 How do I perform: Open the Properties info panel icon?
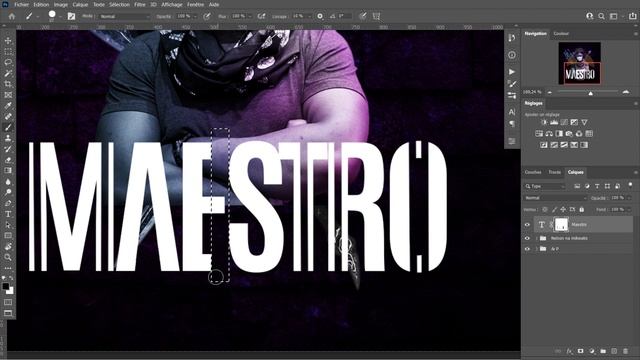tap(512, 55)
